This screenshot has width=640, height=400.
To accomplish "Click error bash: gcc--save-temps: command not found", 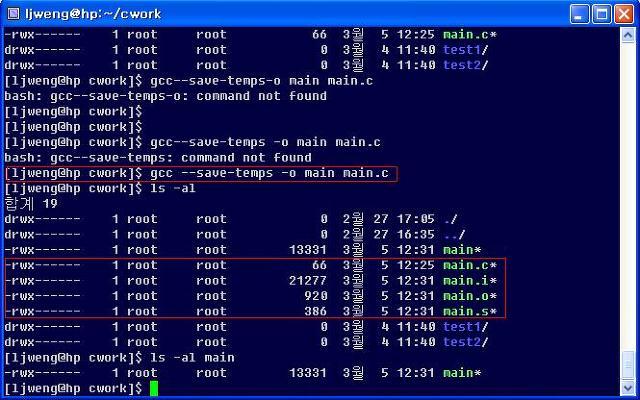I will tap(158, 158).
